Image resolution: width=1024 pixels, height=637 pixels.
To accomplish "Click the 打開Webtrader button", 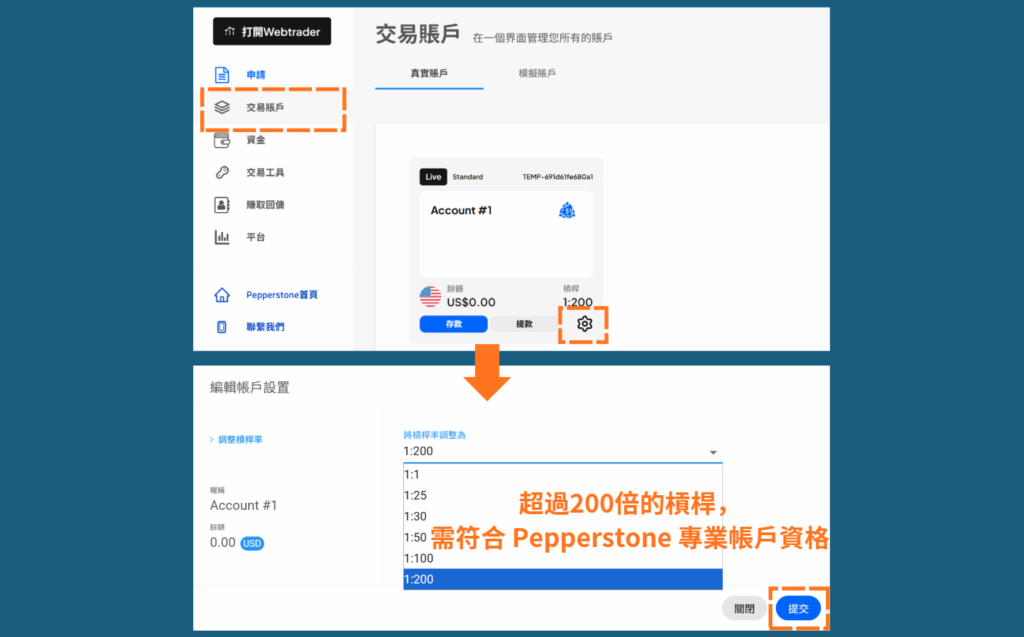I will 271,31.
